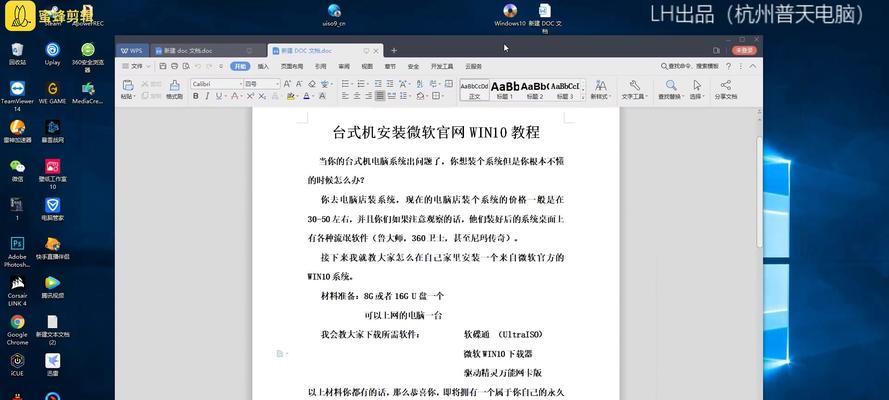Toggle Italic formatting
The image size is (889, 400).
(x=207, y=96)
